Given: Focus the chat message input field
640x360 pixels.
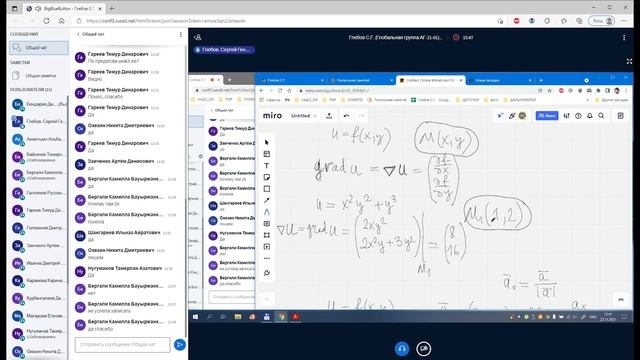Looking at the screenshot, I should (122, 344).
